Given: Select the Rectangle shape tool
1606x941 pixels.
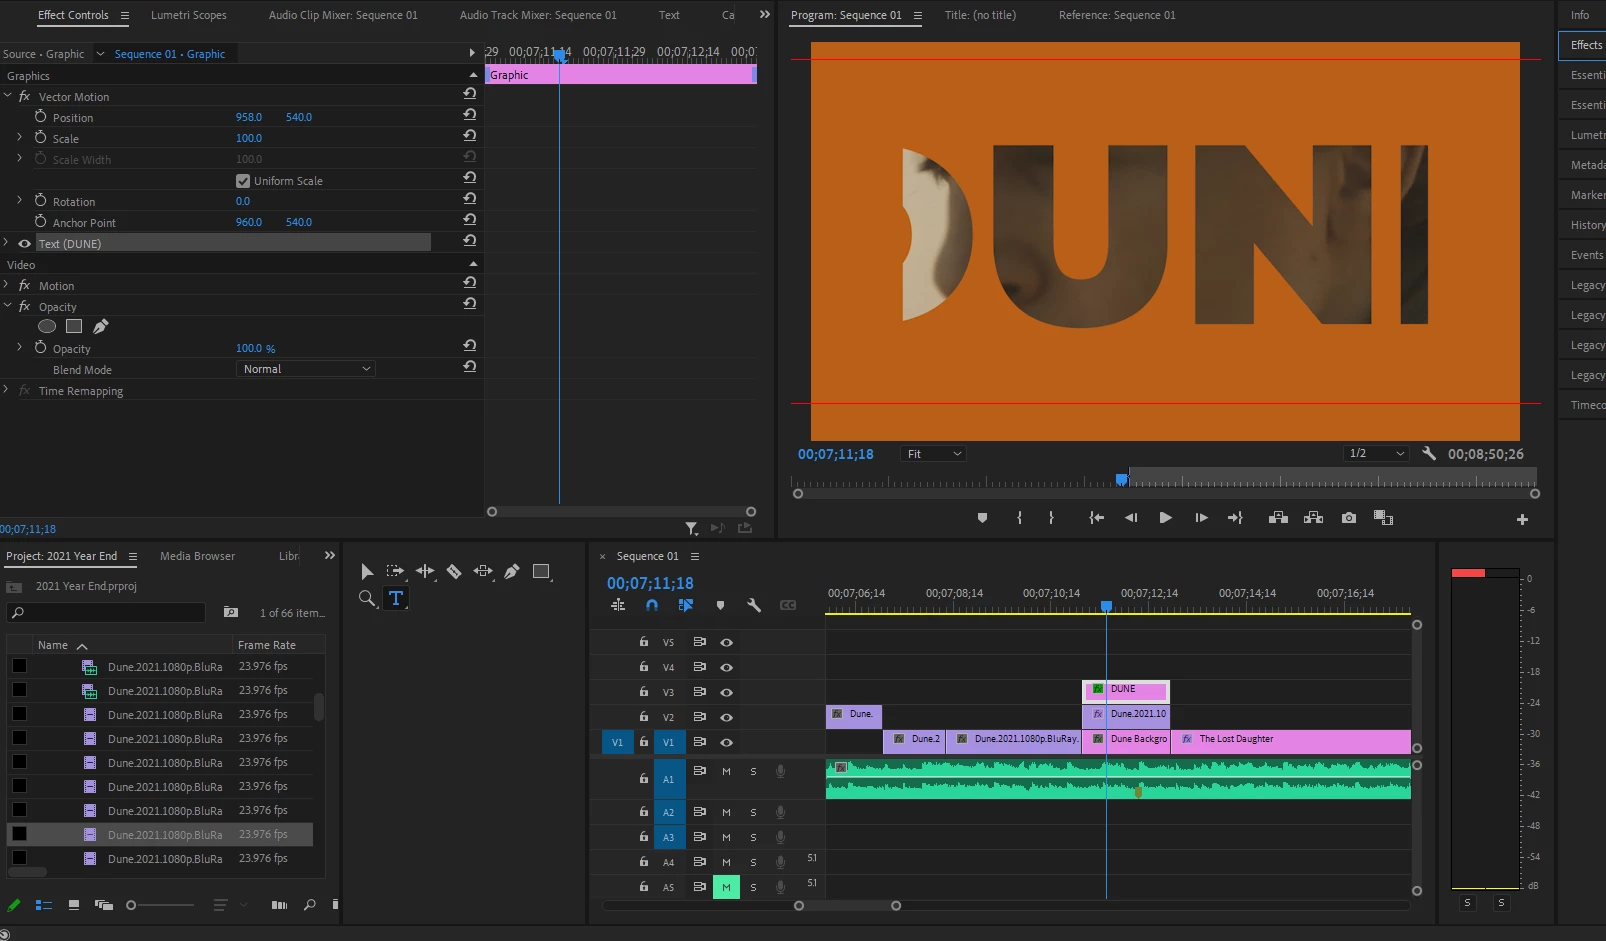Looking at the screenshot, I should coord(541,571).
